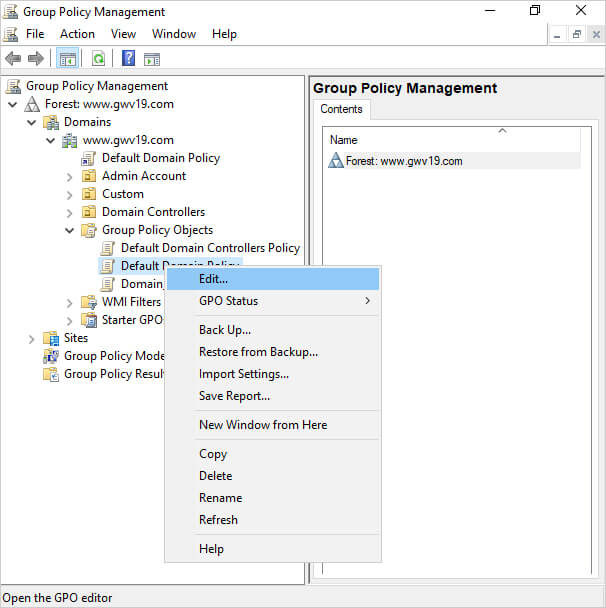This screenshot has height=608, width=606.
Task: Collapse the Group Policy Objects node
Action: tap(69, 230)
